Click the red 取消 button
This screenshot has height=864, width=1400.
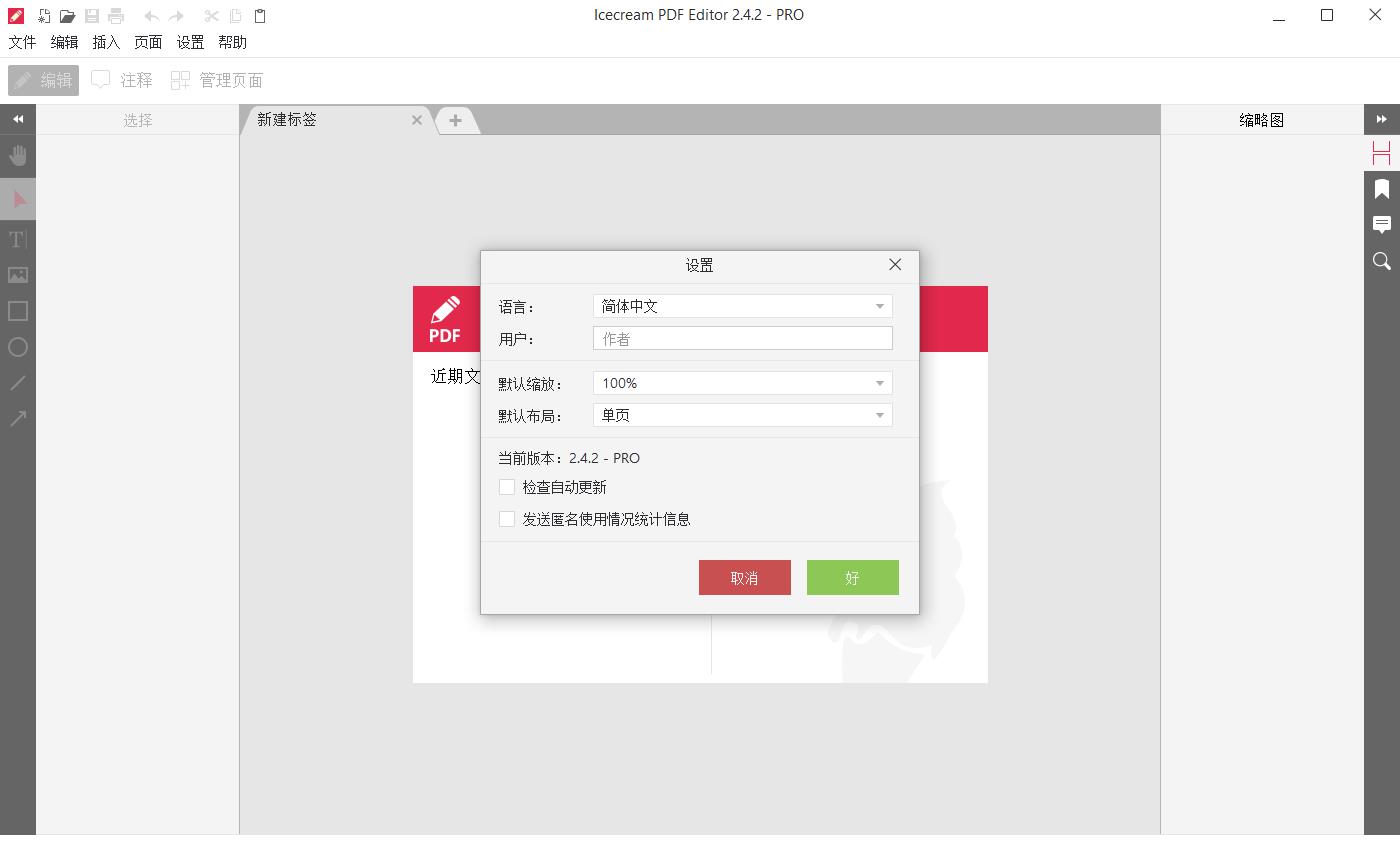pyautogui.click(x=745, y=578)
